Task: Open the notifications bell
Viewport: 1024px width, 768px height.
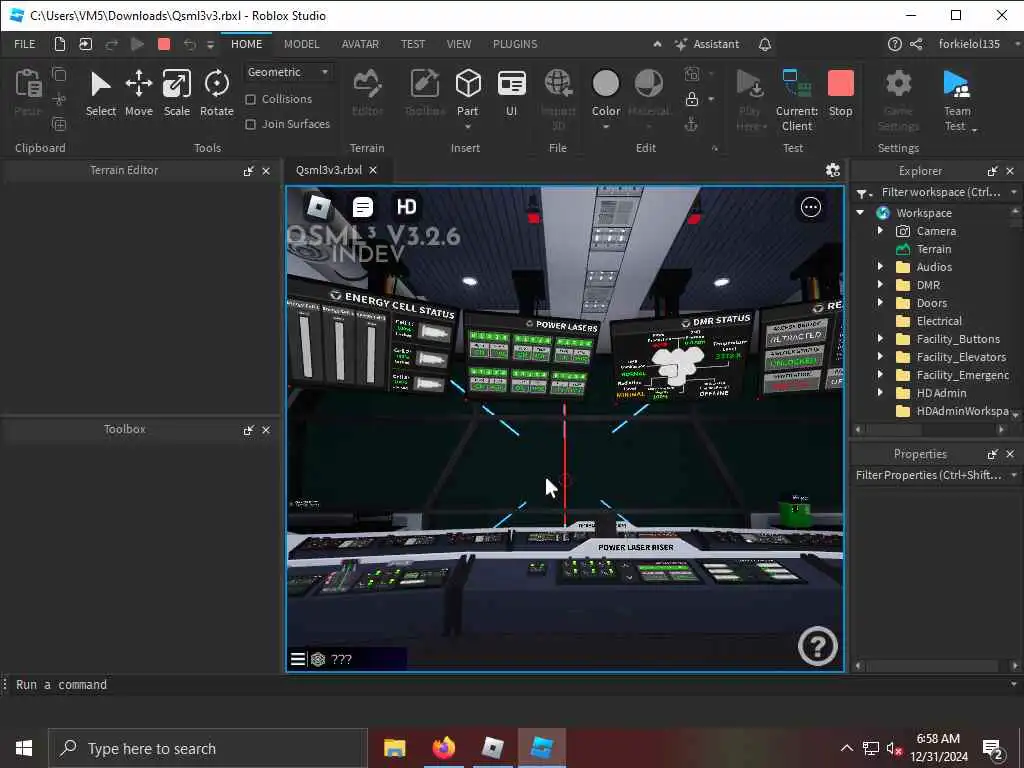Action: pyautogui.click(x=765, y=44)
